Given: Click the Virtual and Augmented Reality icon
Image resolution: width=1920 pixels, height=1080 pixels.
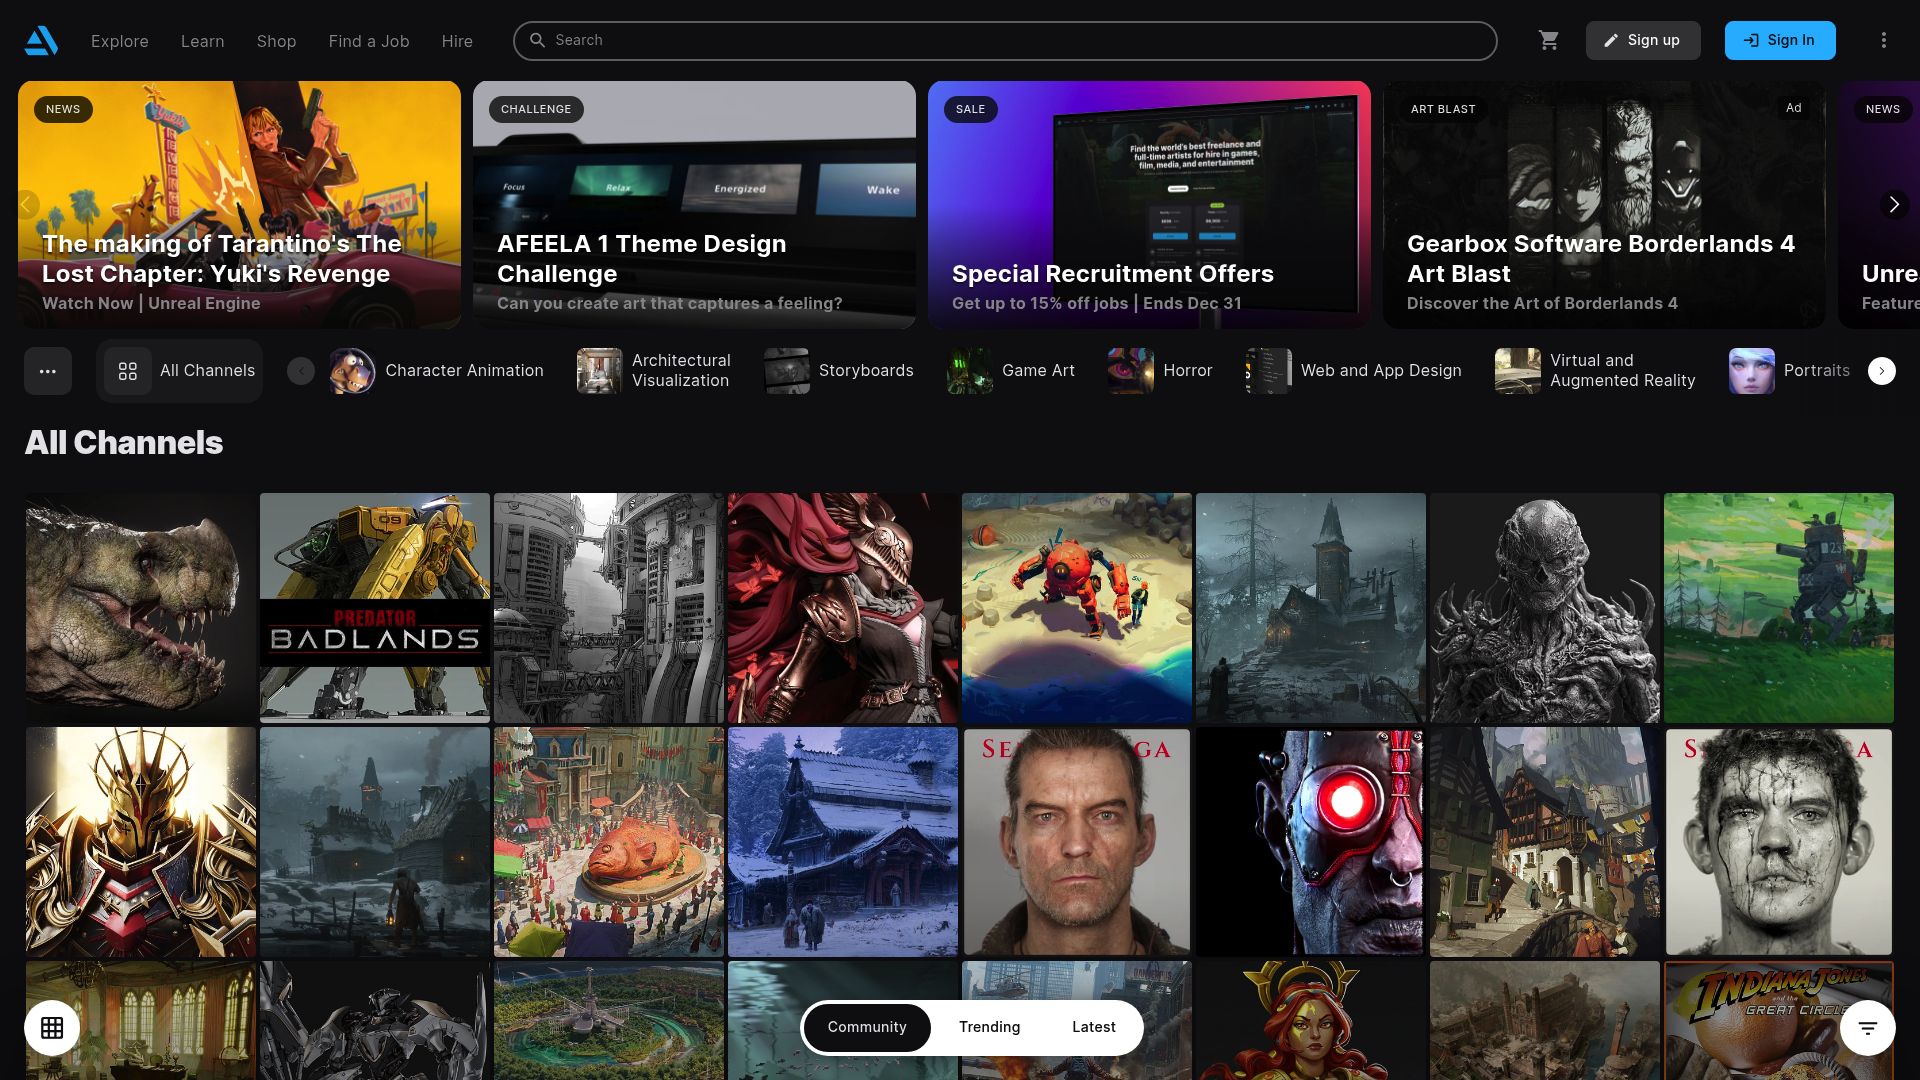Looking at the screenshot, I should tap(1517, 371).
